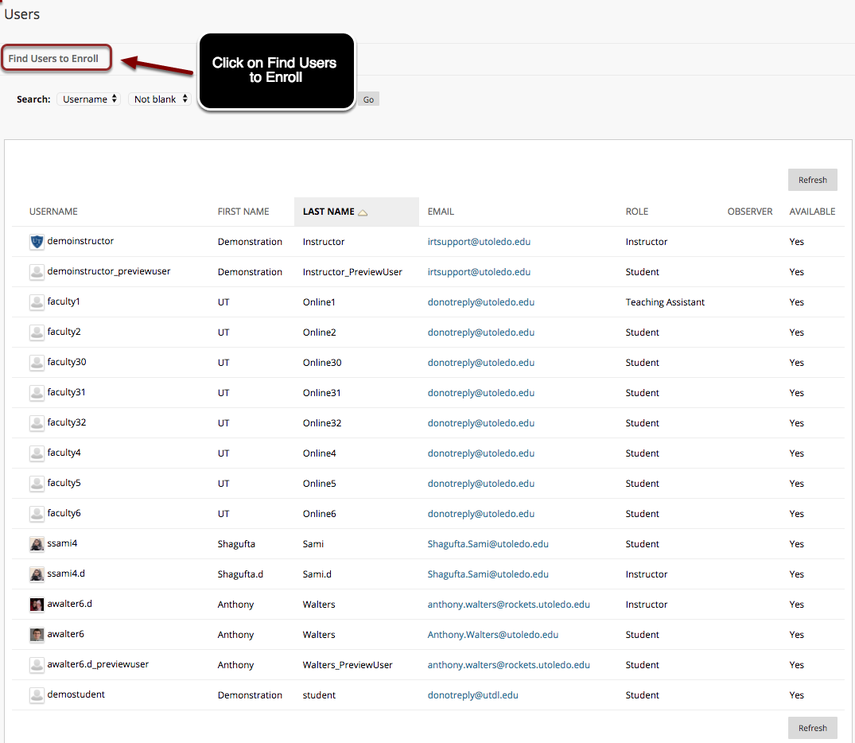Click the Find Users to Enroll button
The height and width of the screenshot is (743, 855).
click(56, 58)
